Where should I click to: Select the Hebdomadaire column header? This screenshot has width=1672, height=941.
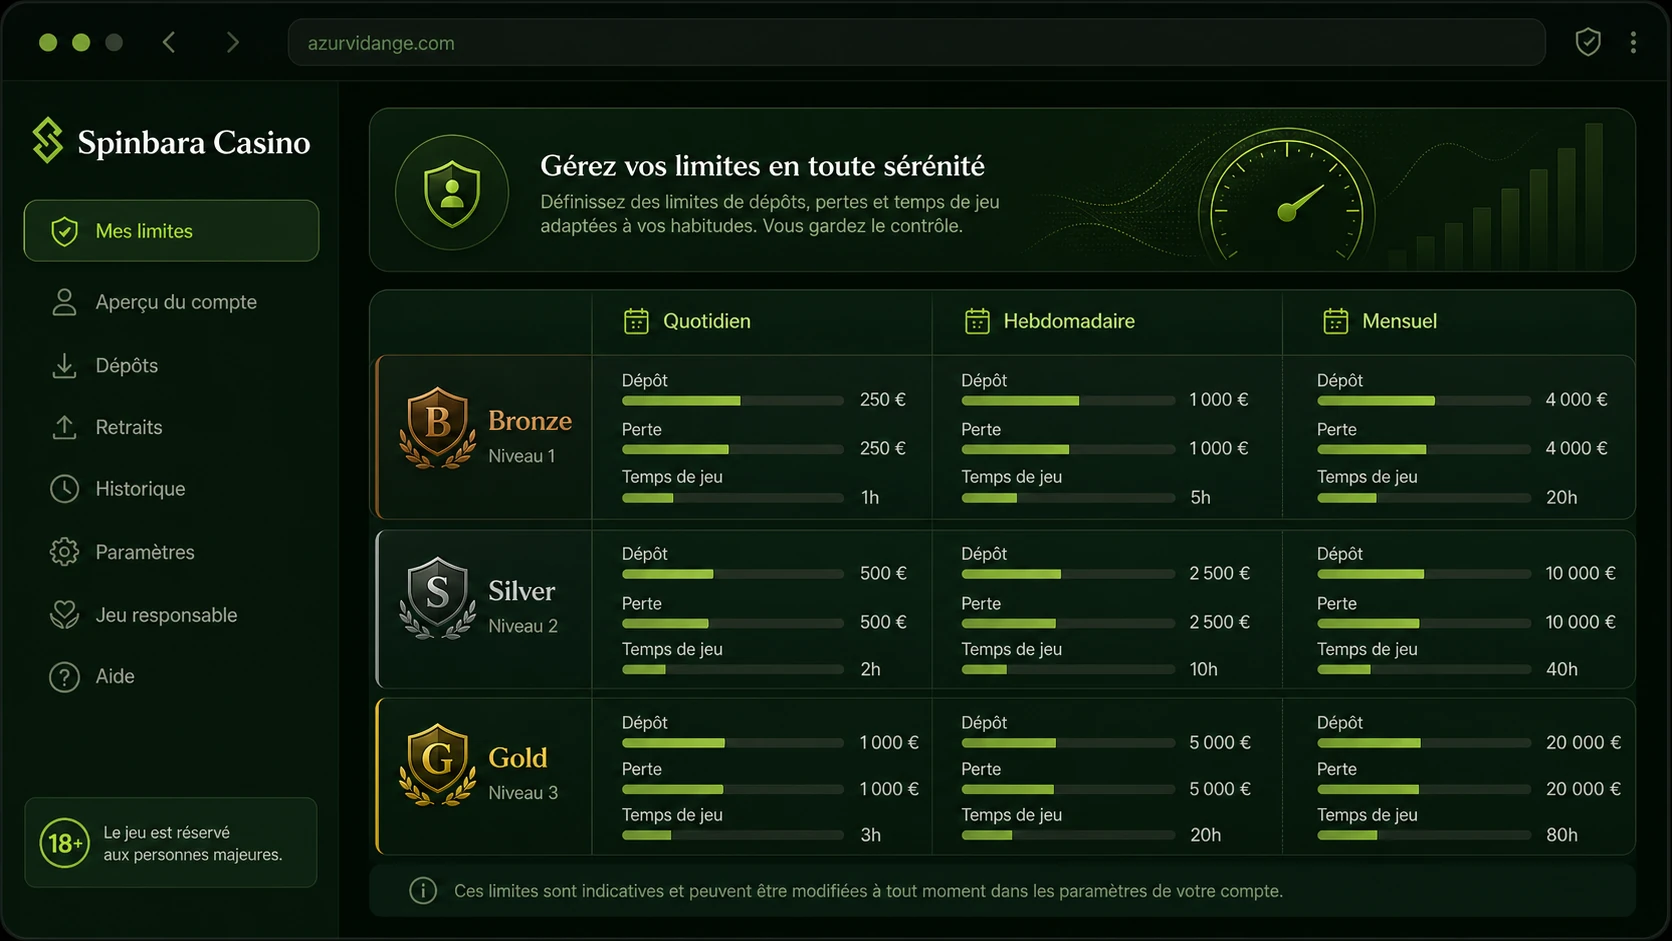(x=1049, y=321)
